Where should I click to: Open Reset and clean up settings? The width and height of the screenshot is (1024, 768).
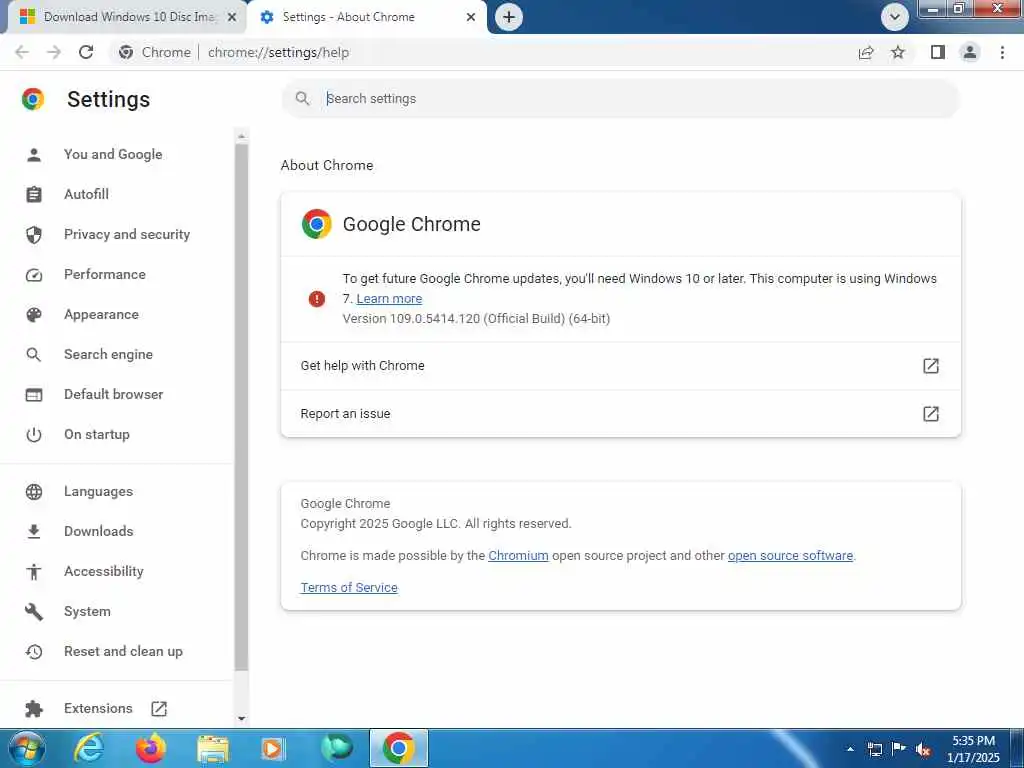pos(123,651)
